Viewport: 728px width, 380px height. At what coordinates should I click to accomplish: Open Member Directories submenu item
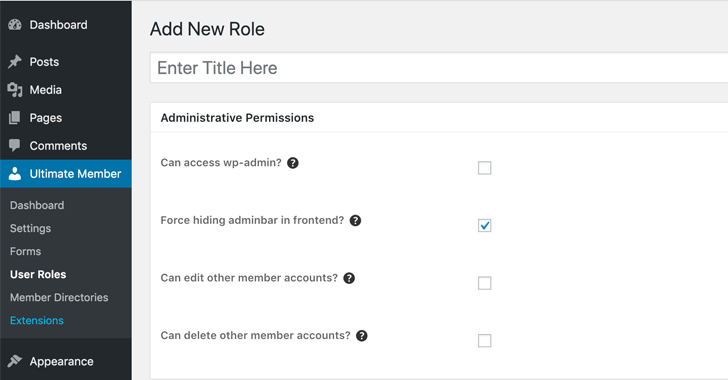click(x=59, y=298)
